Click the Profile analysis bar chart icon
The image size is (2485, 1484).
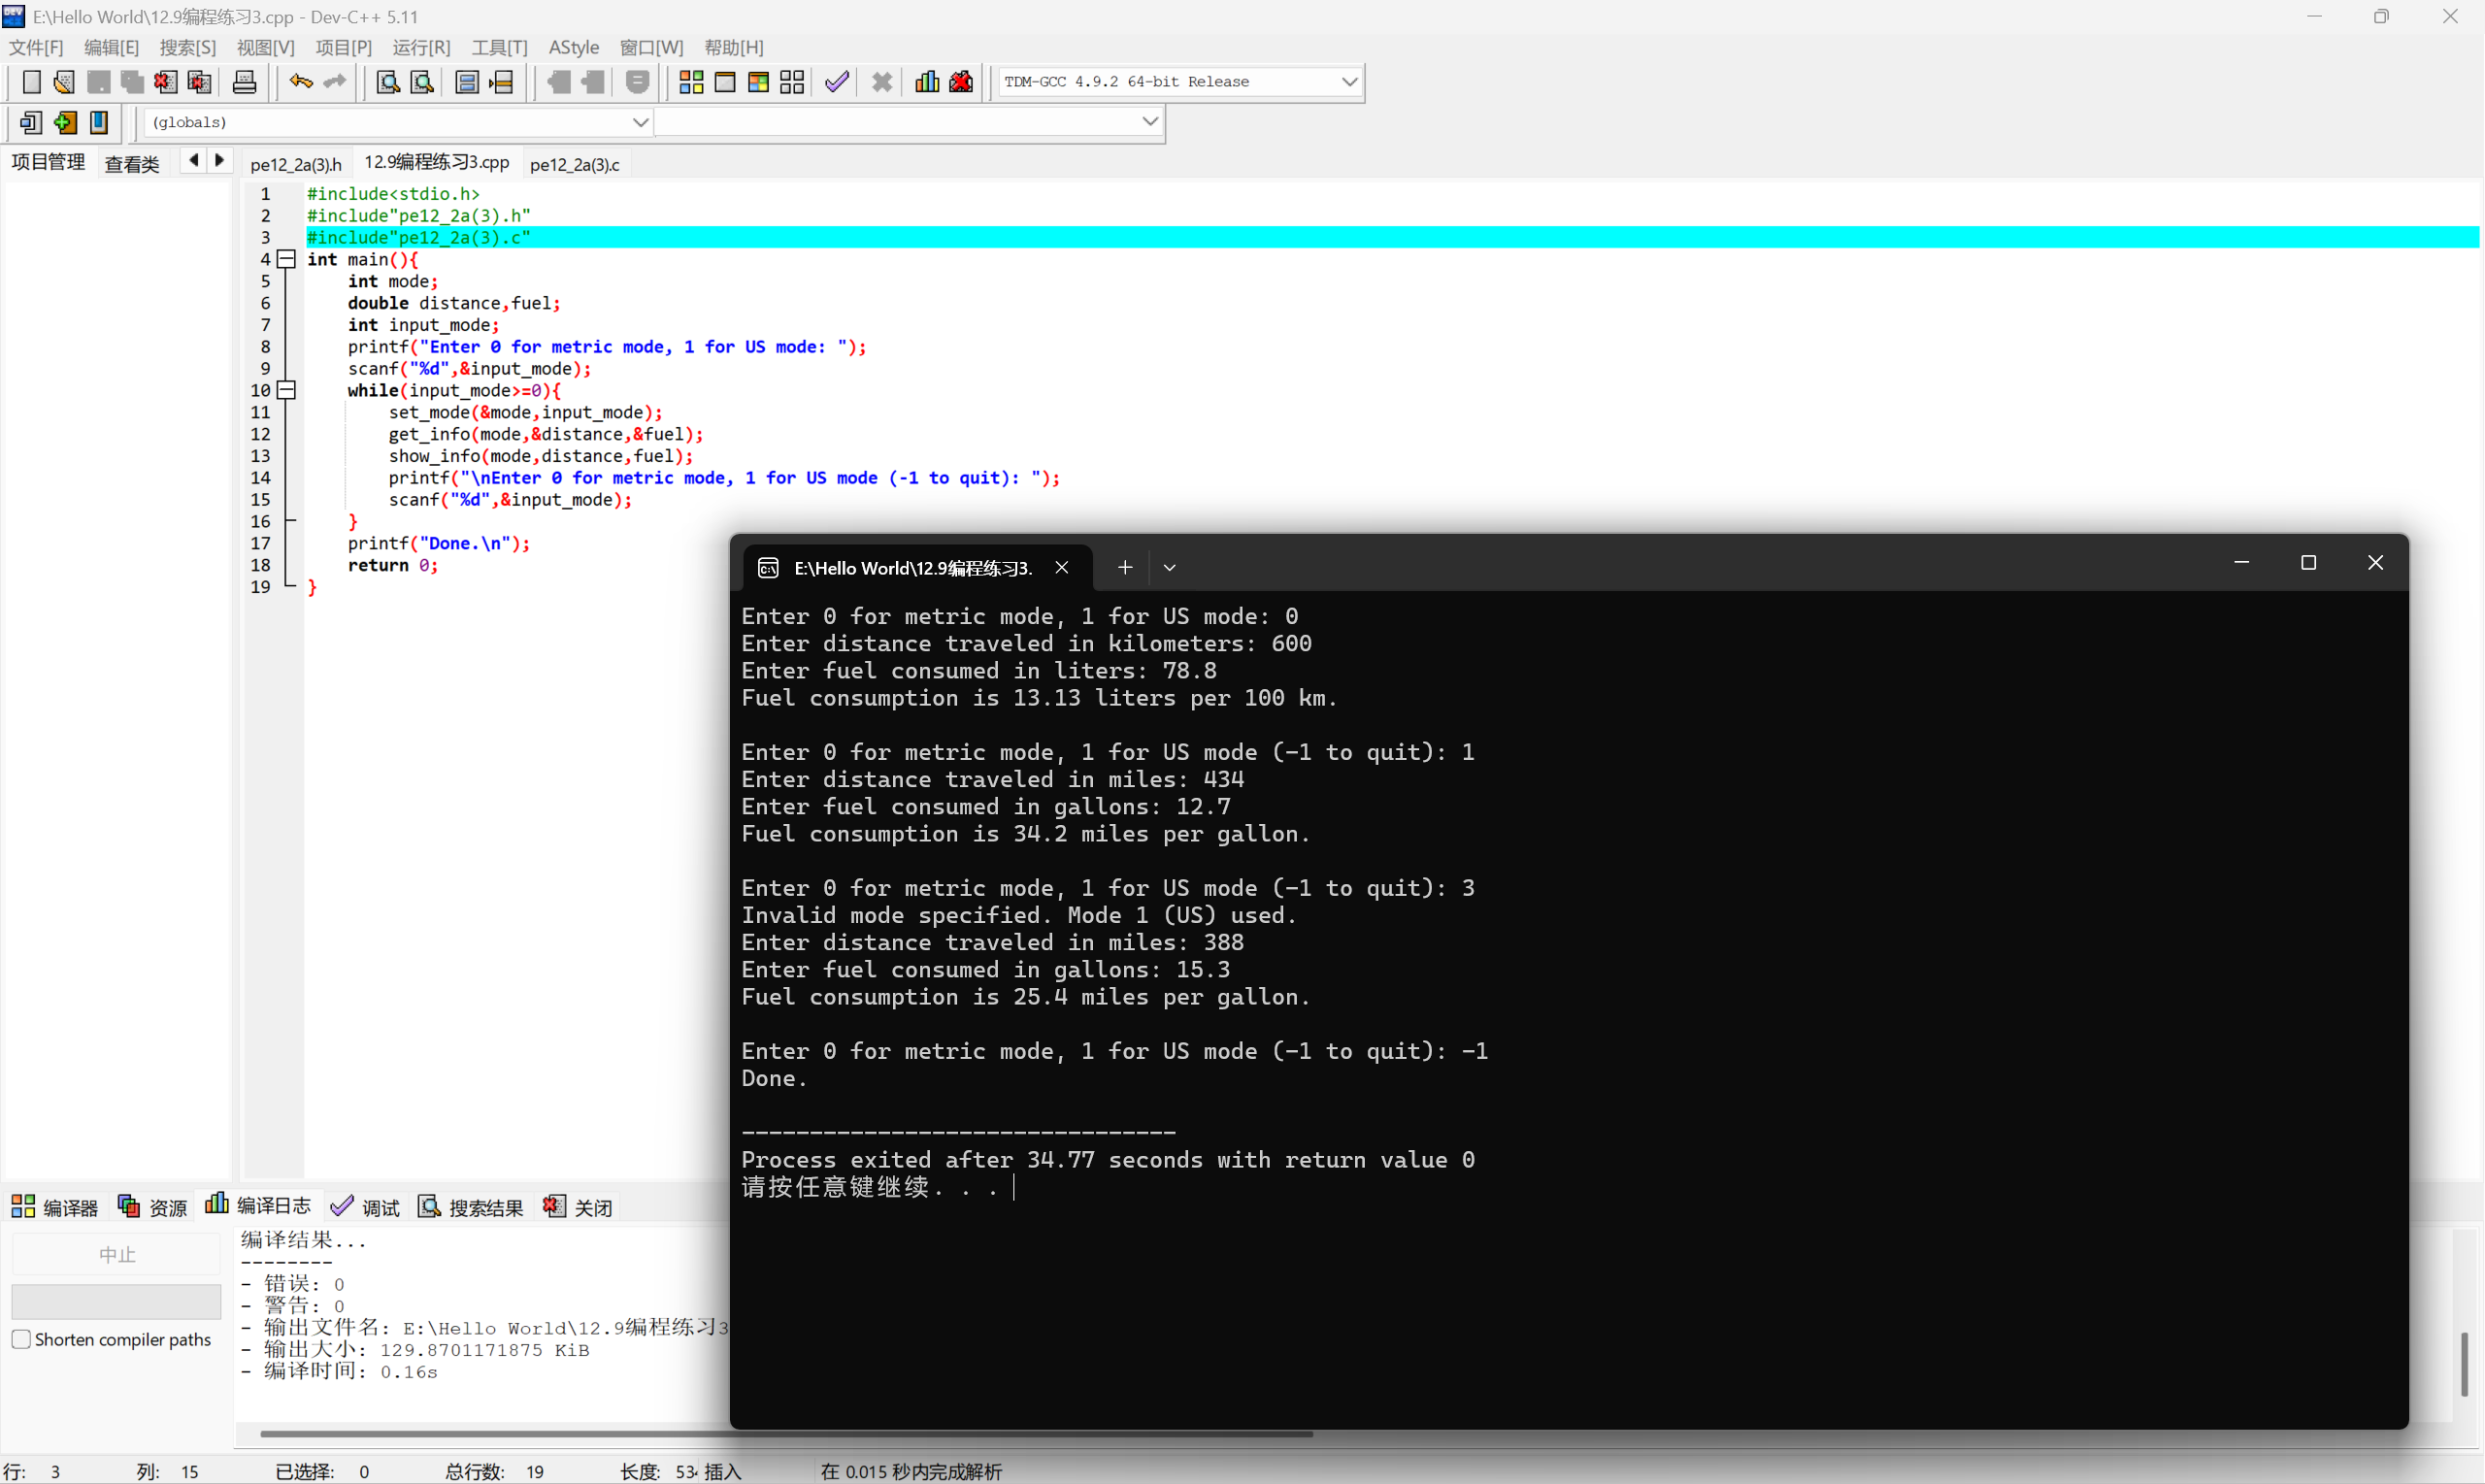(927, 82)
